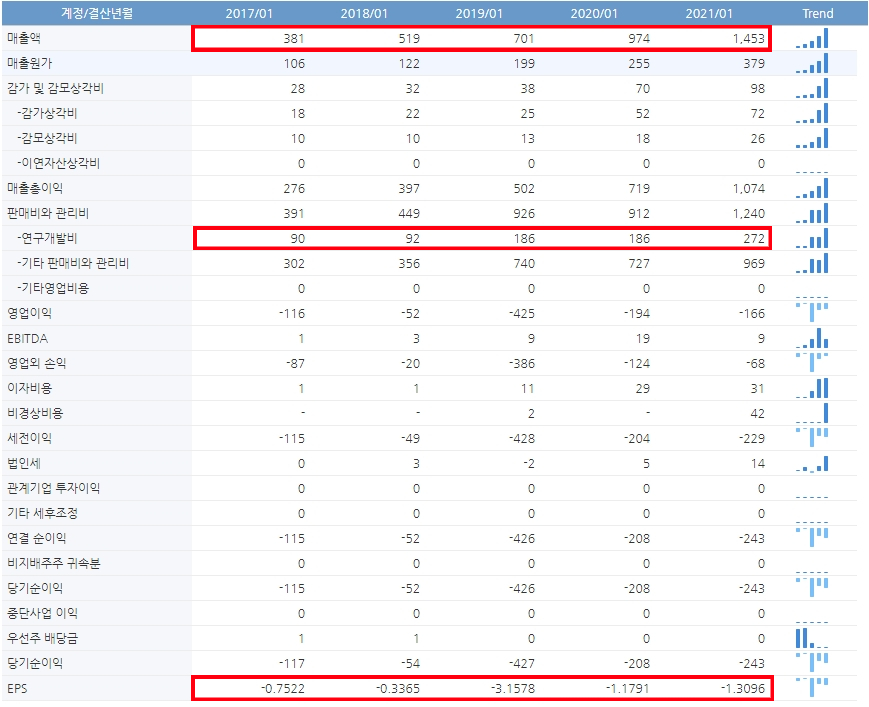Click the 연결 순이익 row label

click(37, 538)
